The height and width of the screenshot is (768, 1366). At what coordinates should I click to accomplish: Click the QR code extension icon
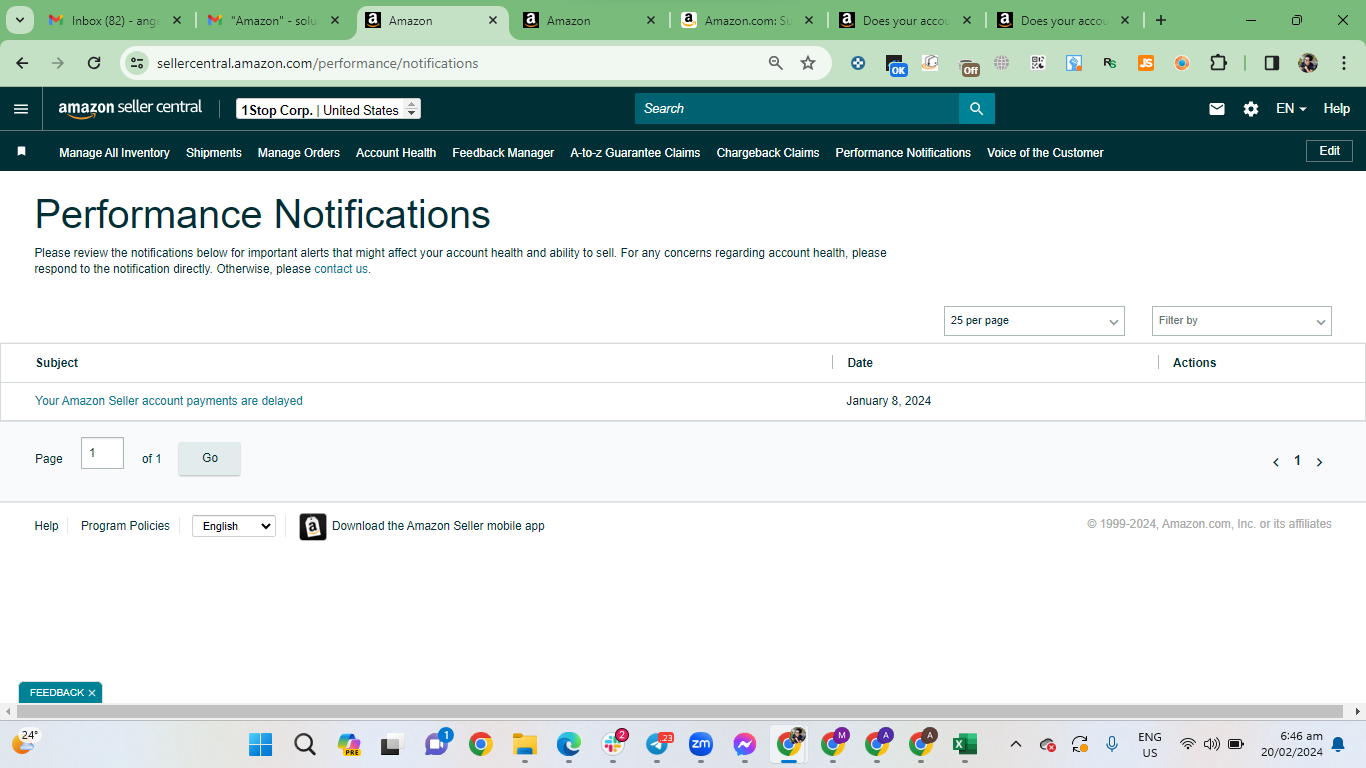(x=1038, y=63)
